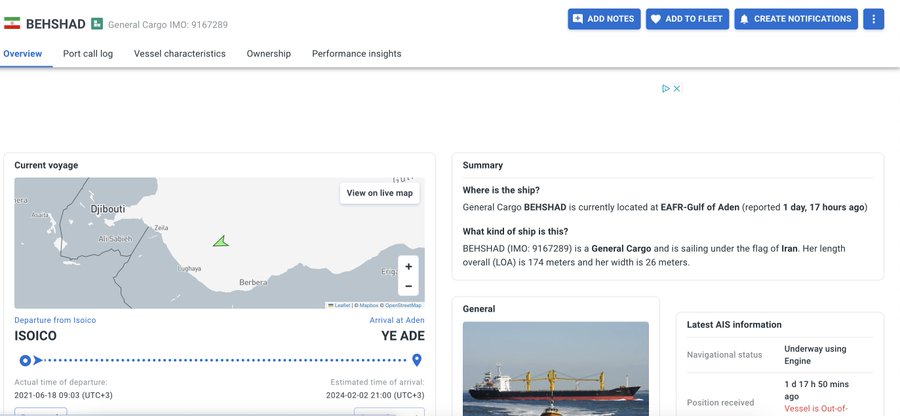The width and height of the screenshot is (900, 416).
Task: Open the Port call log tab
Action: pos(88,54)
